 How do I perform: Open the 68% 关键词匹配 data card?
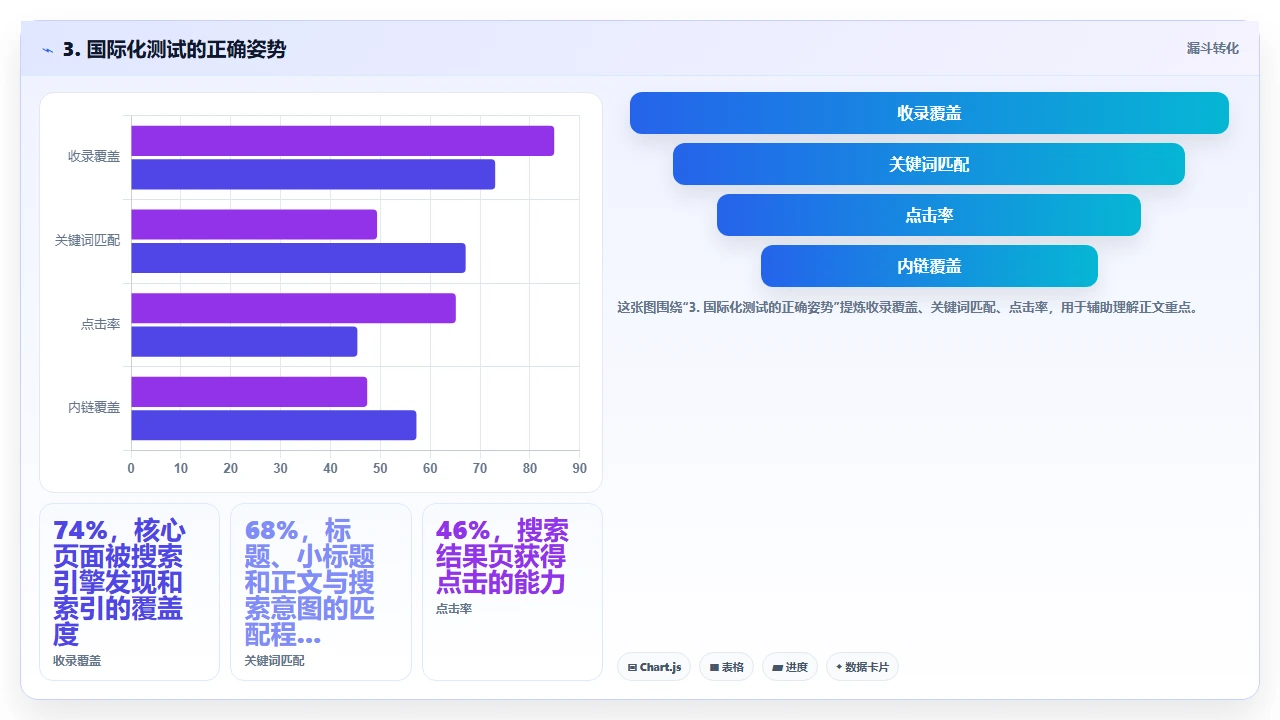point(321,592)
